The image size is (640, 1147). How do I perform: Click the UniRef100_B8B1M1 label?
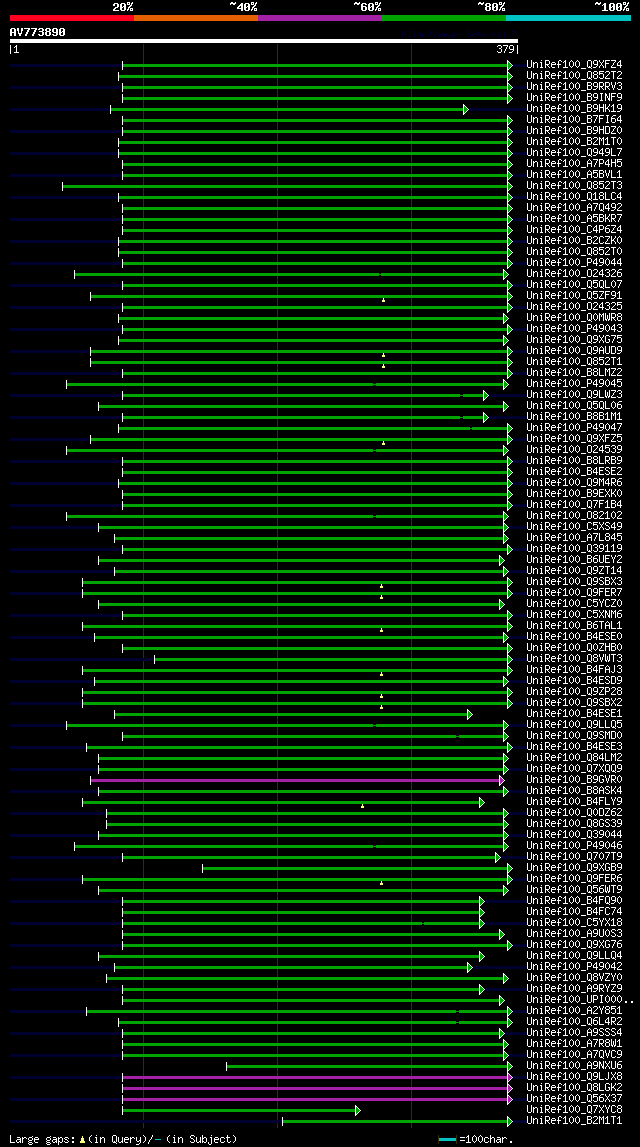pos(574,417)
